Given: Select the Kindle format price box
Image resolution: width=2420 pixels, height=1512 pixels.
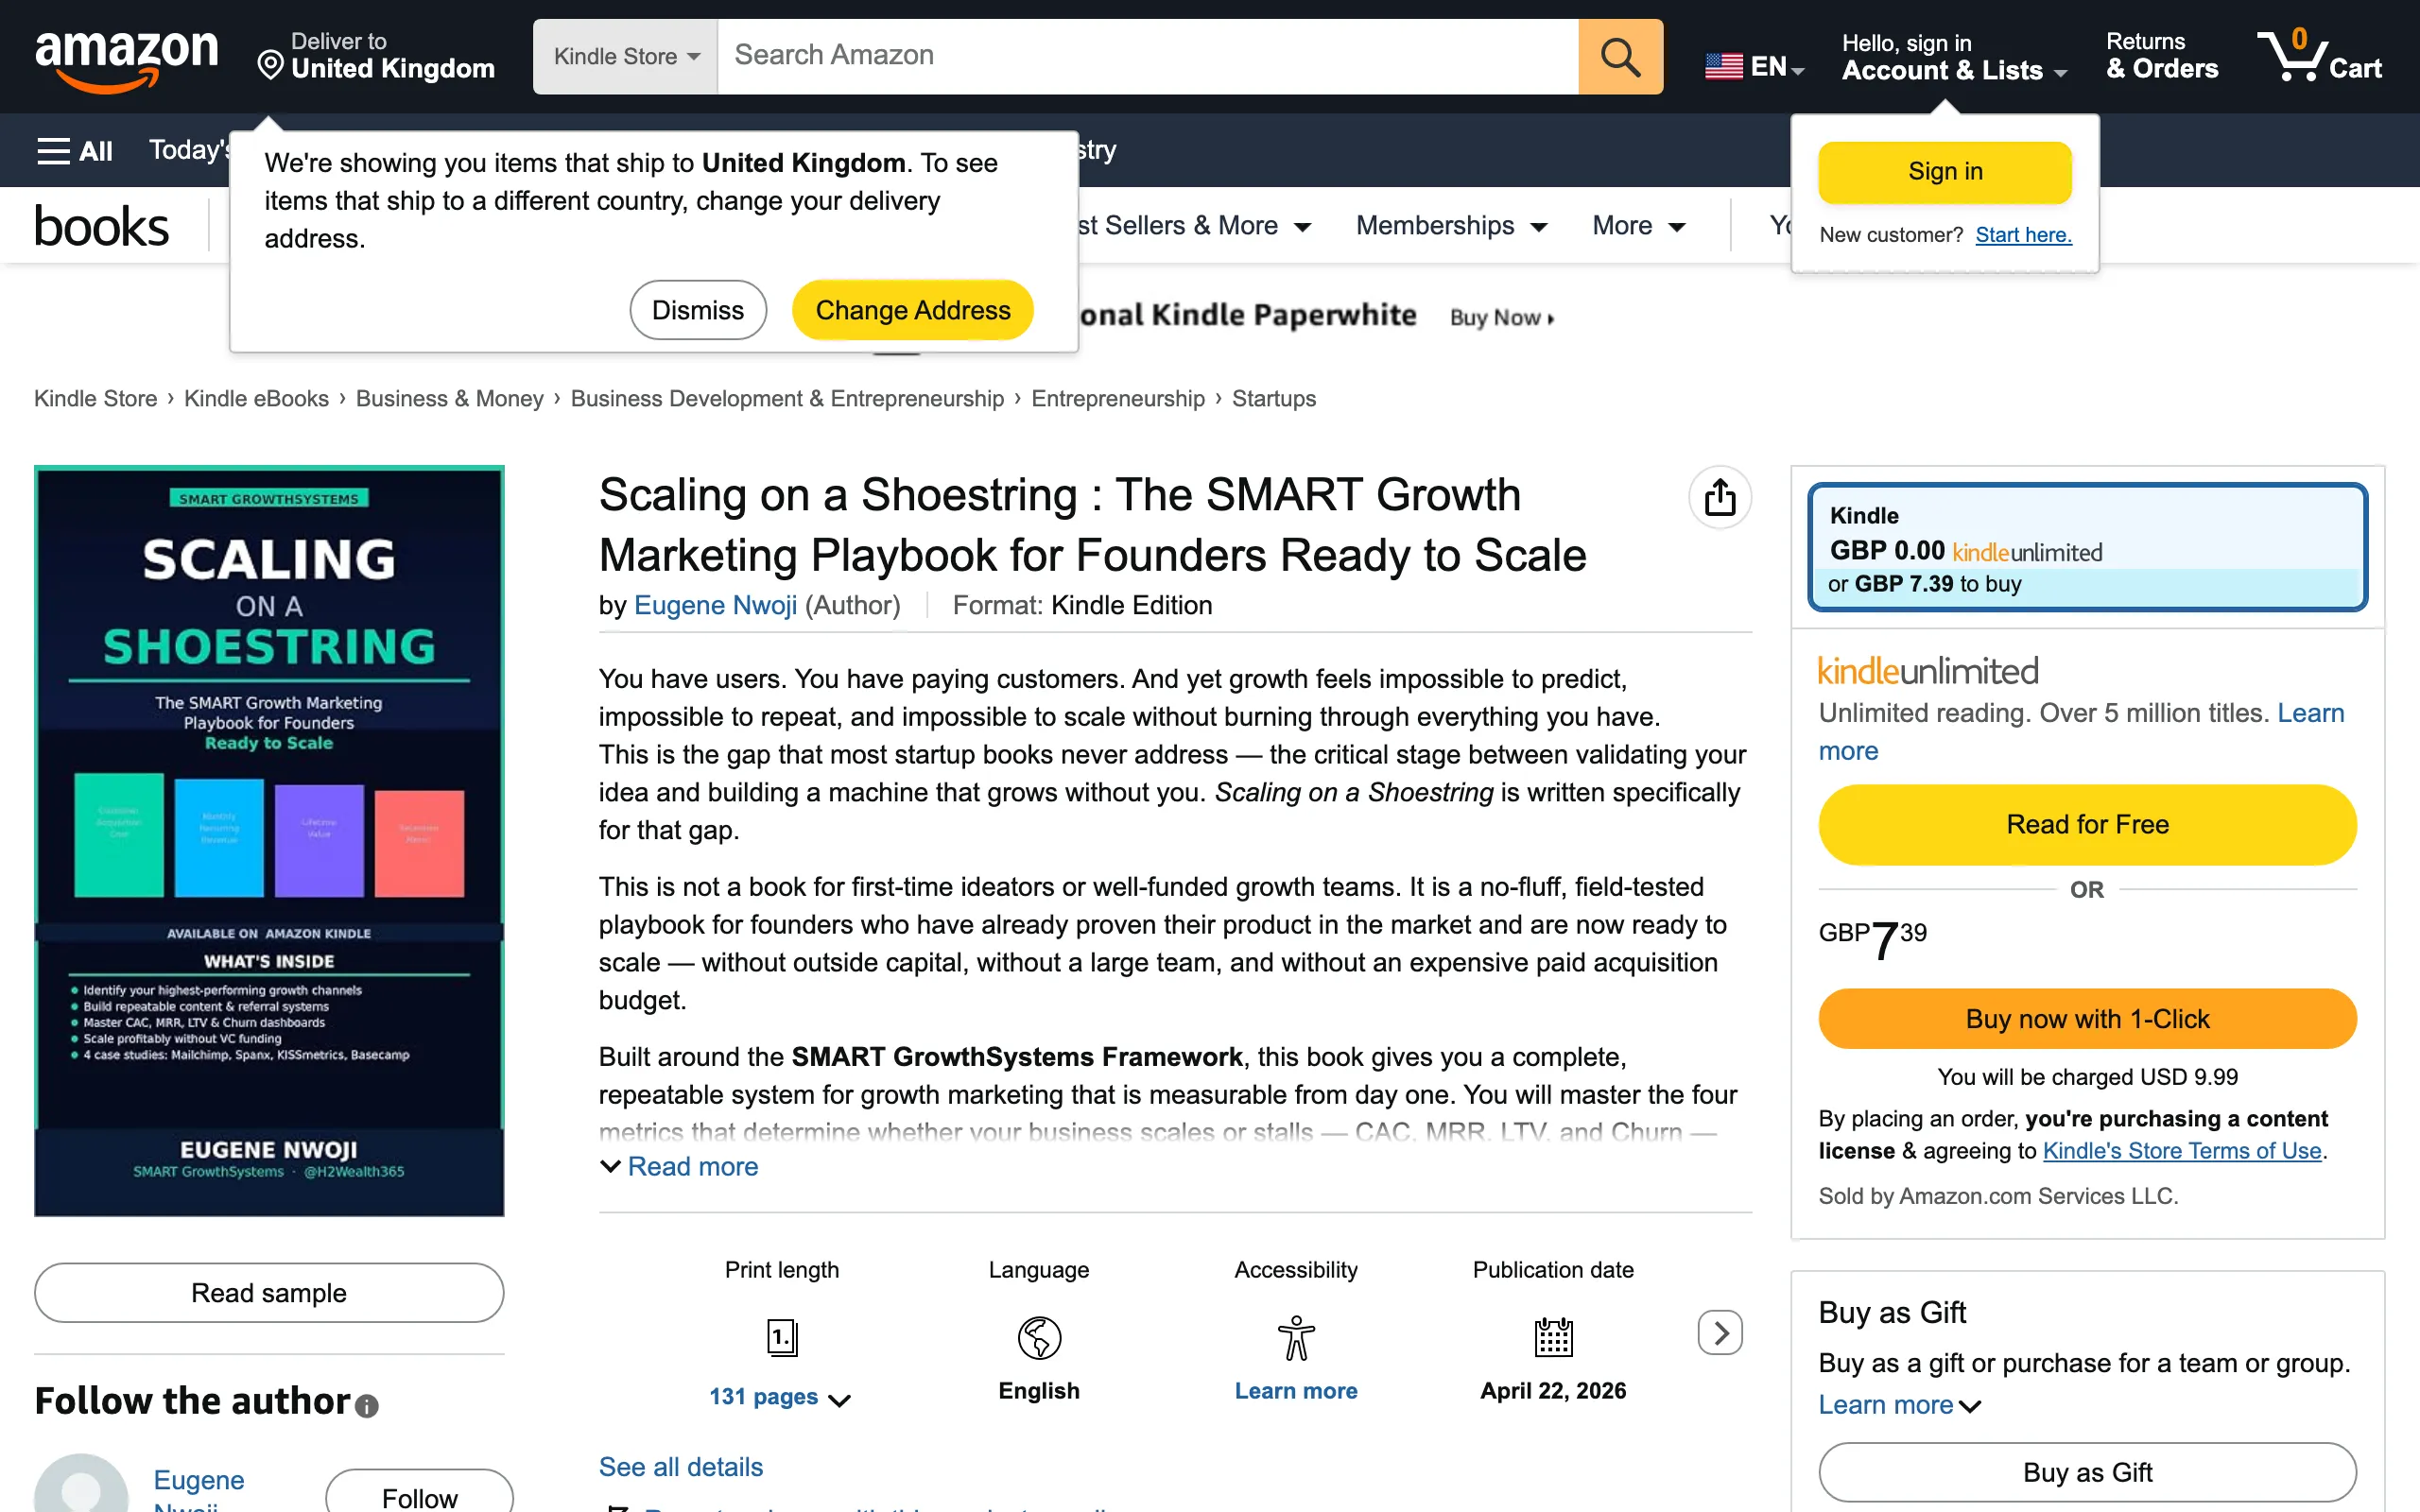Looking at the screenshot, I should coord(2087,547).
